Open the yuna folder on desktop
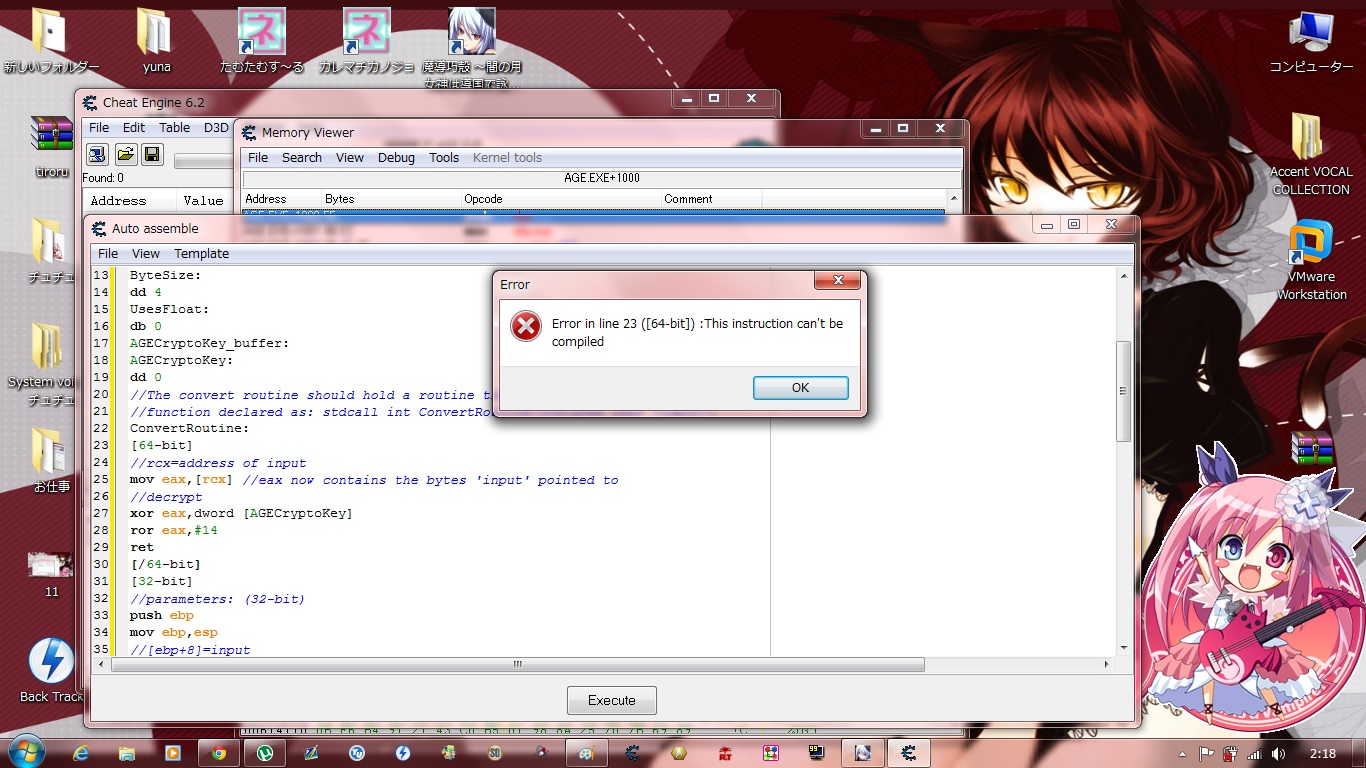 point(155,42)
